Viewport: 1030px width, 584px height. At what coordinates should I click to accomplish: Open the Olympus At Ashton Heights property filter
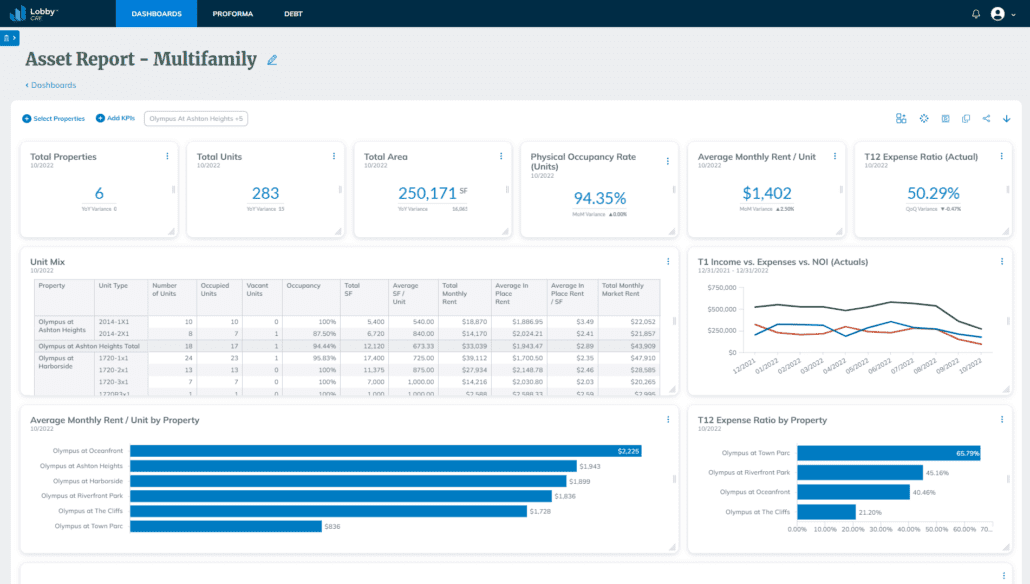[196, 118]
